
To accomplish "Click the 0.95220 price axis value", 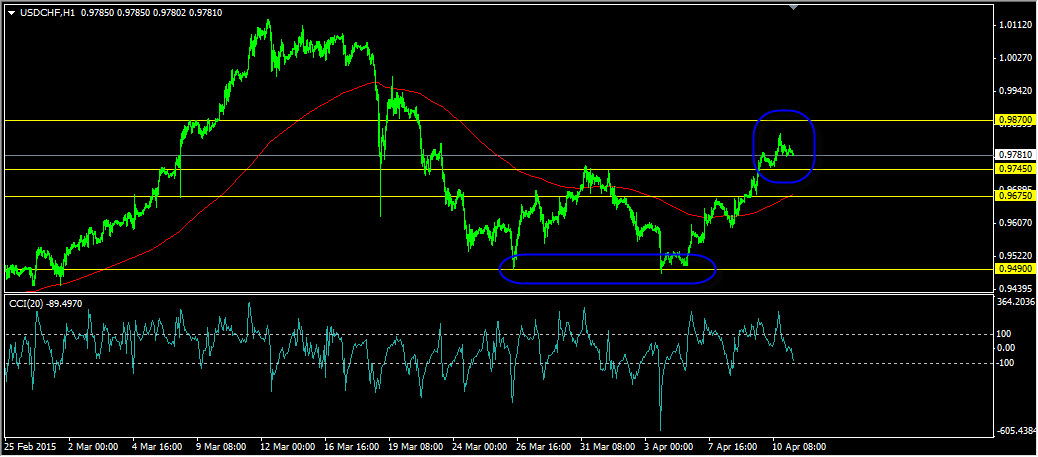I will pos(1017,256).
